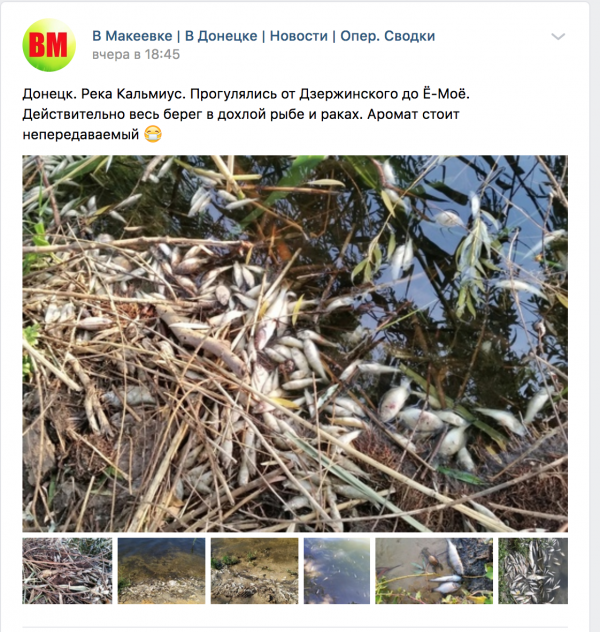Viewport: 600px width, 632px height.
Task: Open the first thumbnail with dry reeds
Action: 67,570
